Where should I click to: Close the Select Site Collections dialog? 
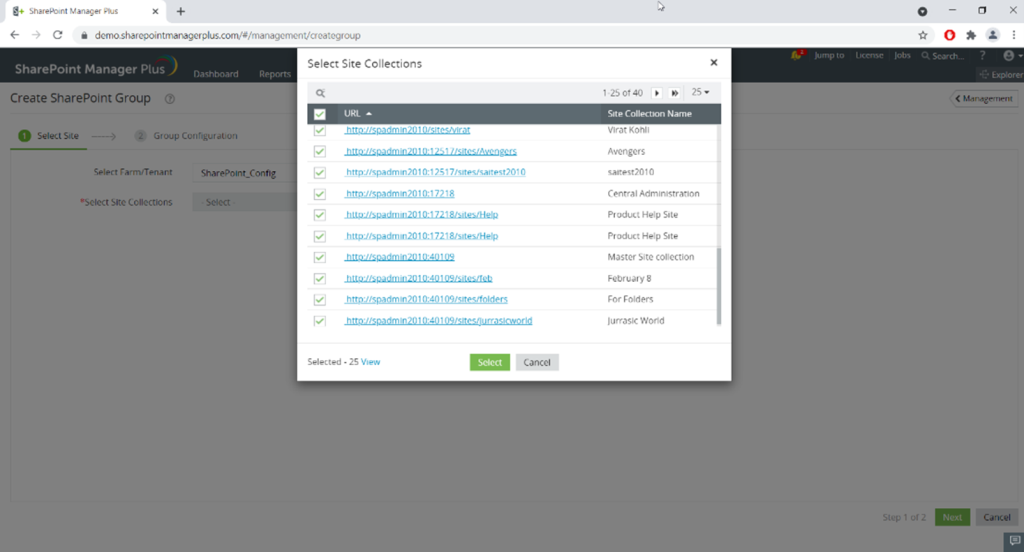(714, 63)
